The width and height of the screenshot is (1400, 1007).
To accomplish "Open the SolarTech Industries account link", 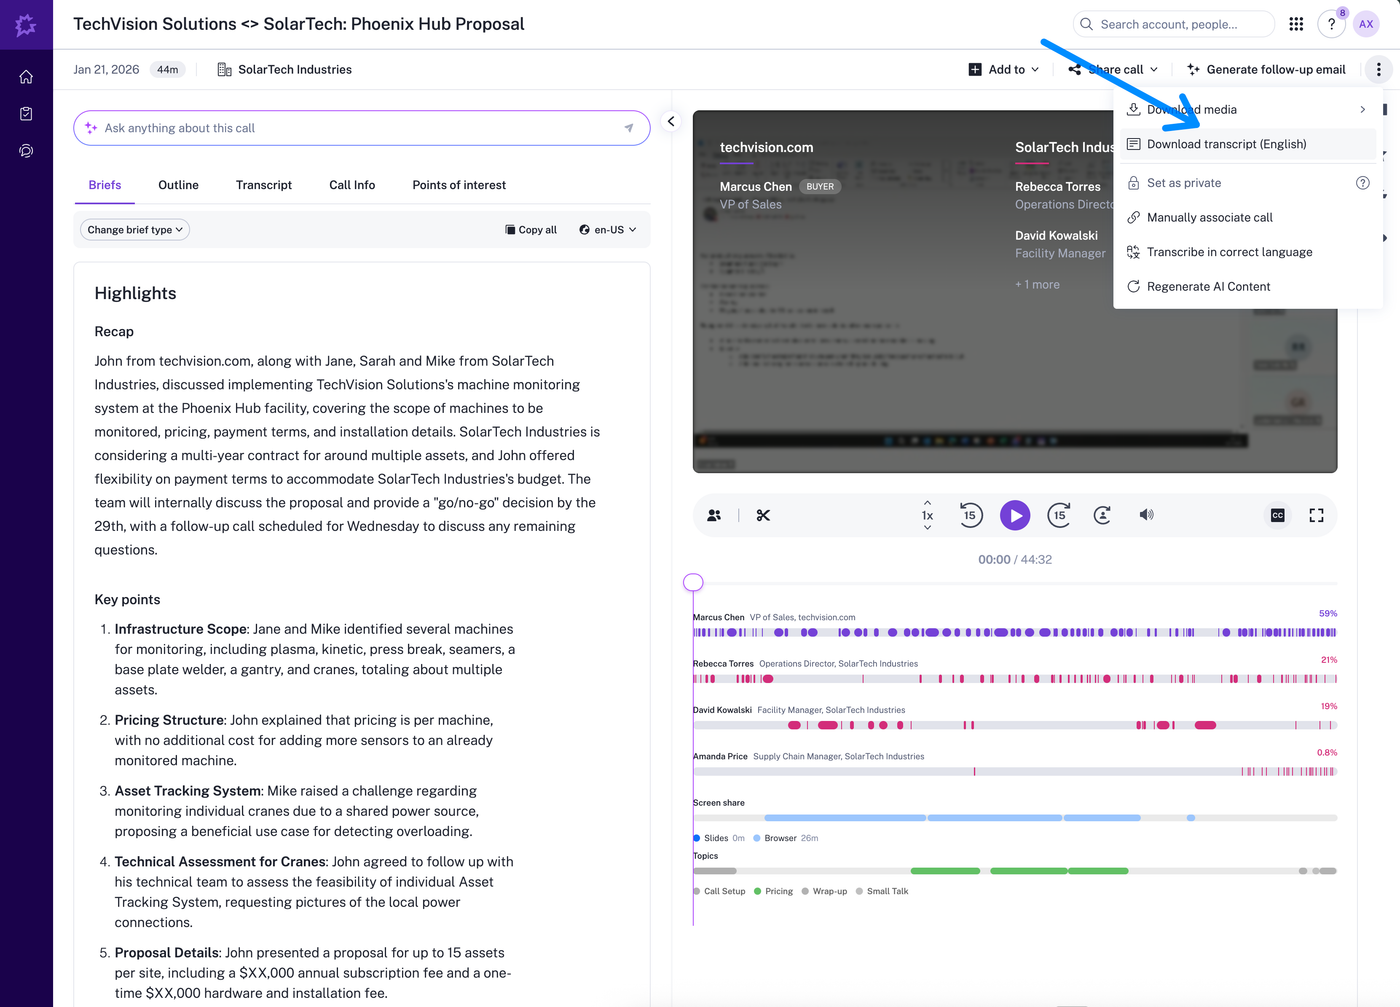I will (285, 69).
